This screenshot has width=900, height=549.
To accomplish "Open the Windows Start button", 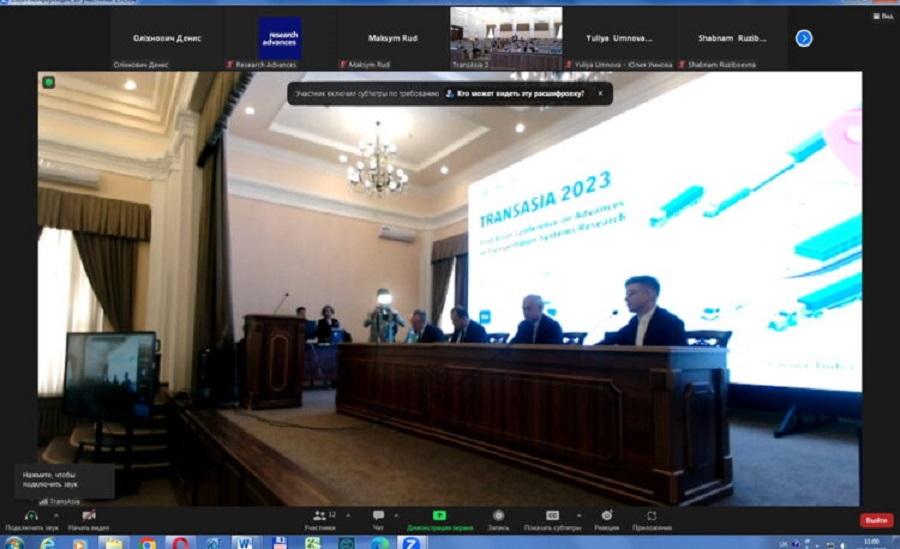I will click(x=14, y=543).
